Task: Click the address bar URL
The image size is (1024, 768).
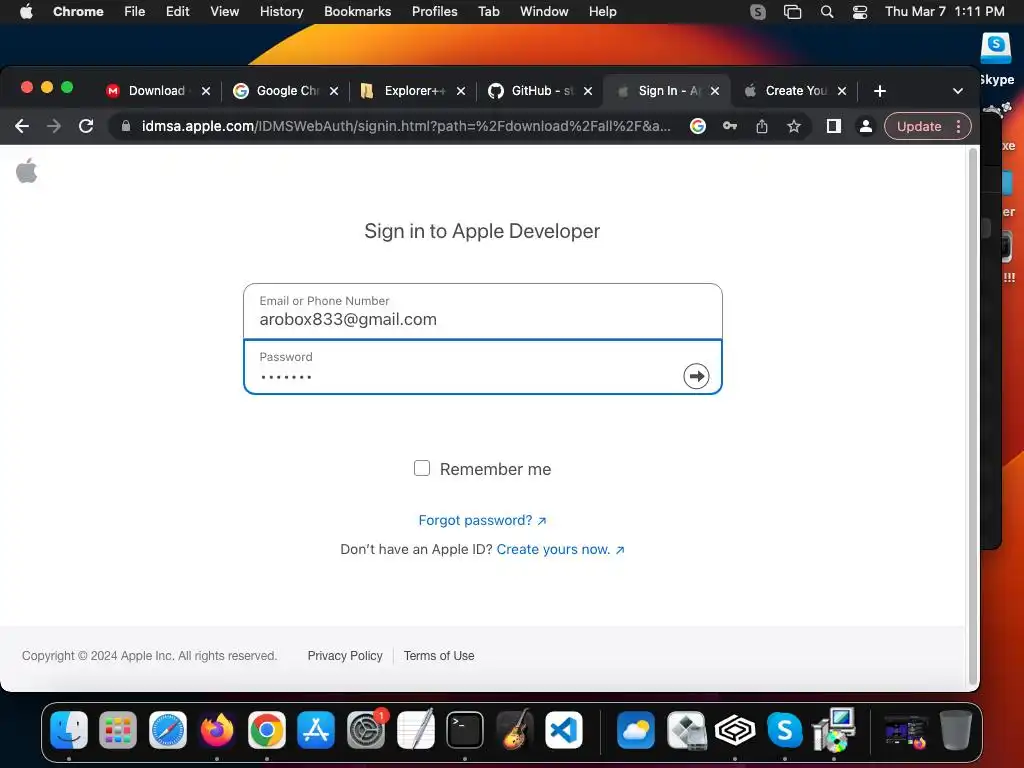Action: (x=406, y=126)
